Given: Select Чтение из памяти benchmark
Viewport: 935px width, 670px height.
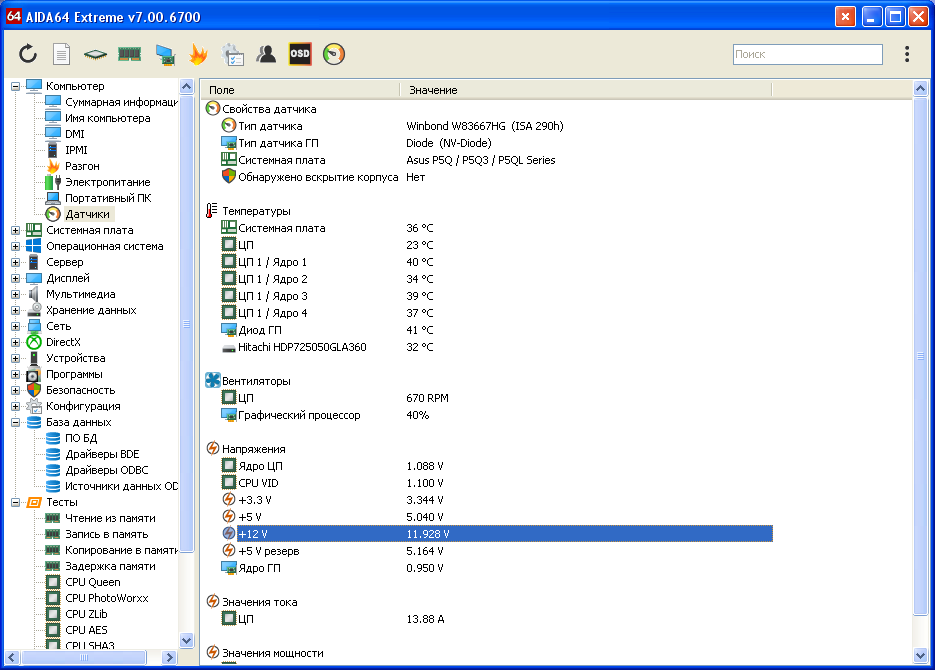Looking at the screenshot, I should click(110, 518).
